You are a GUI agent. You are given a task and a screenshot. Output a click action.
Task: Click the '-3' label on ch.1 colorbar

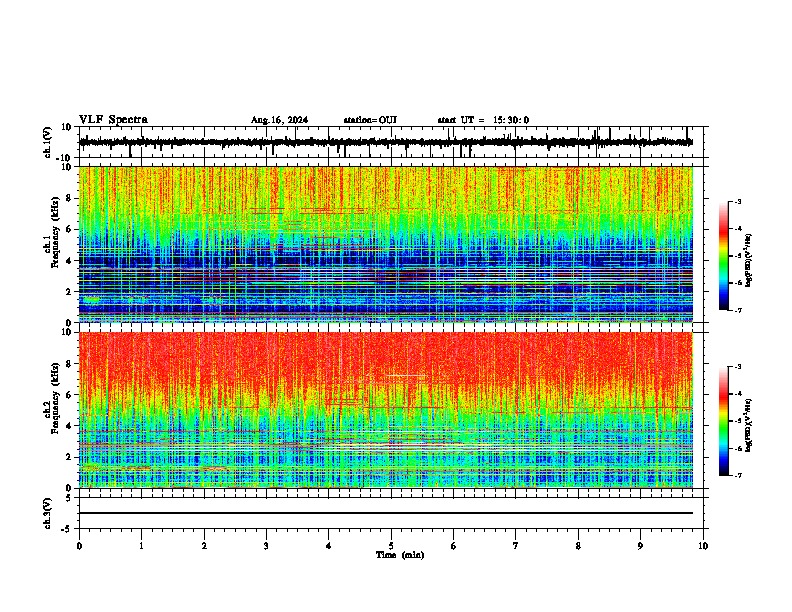pyautogui.click(x=737, y=201)
